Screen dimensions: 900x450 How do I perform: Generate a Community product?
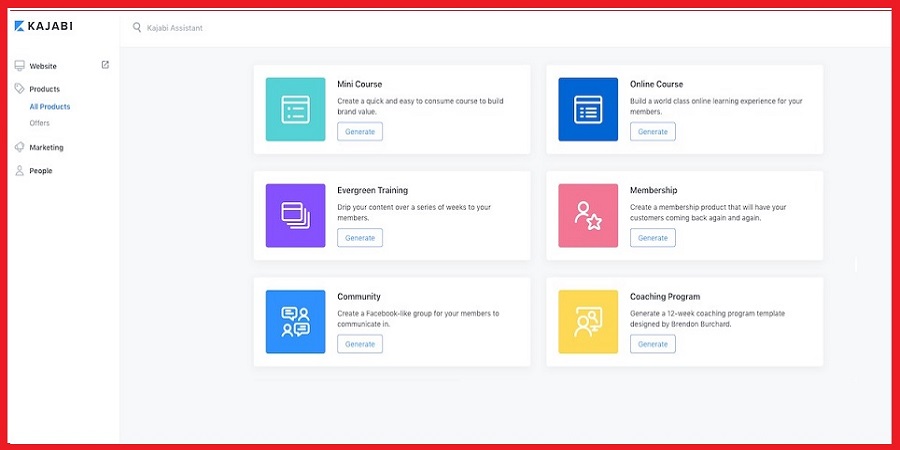point(360,344)
